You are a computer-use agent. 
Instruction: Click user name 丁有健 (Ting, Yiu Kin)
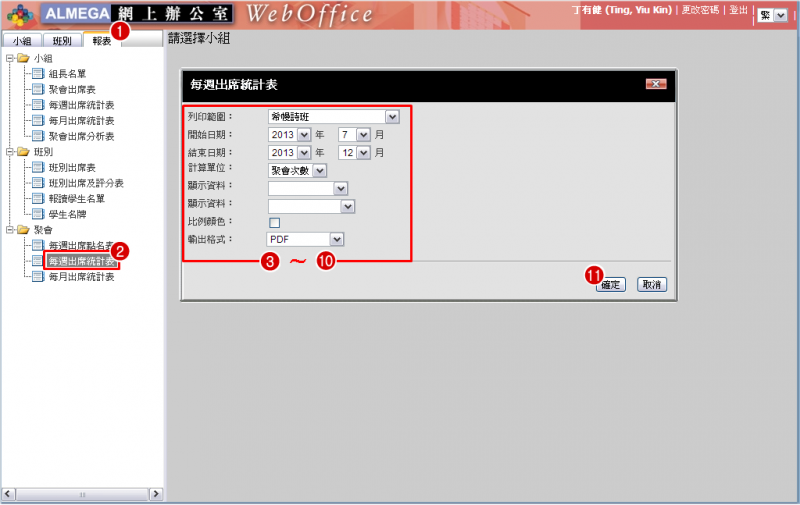621,10
